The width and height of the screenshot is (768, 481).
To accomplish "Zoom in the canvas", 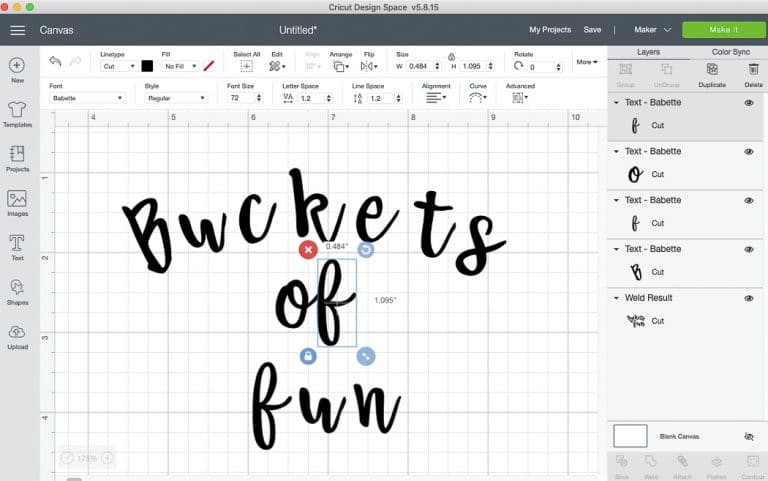I will [107, 458].
